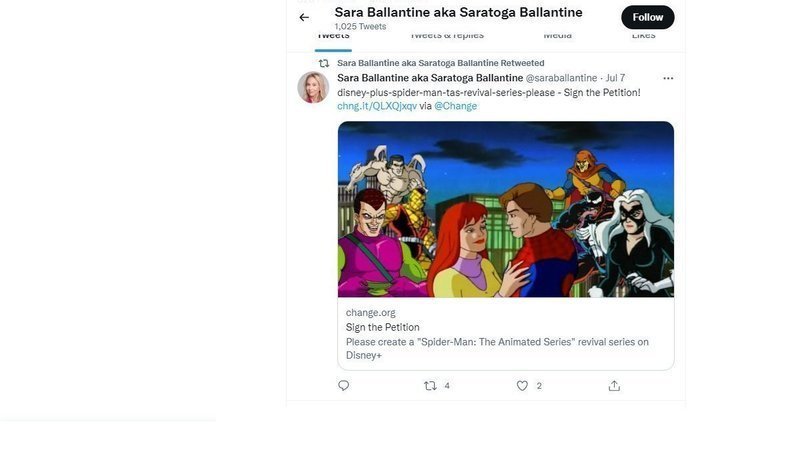Open the Spider-Man cartoon image thumbnail
The image size is (800, 450).
(505, 209)
